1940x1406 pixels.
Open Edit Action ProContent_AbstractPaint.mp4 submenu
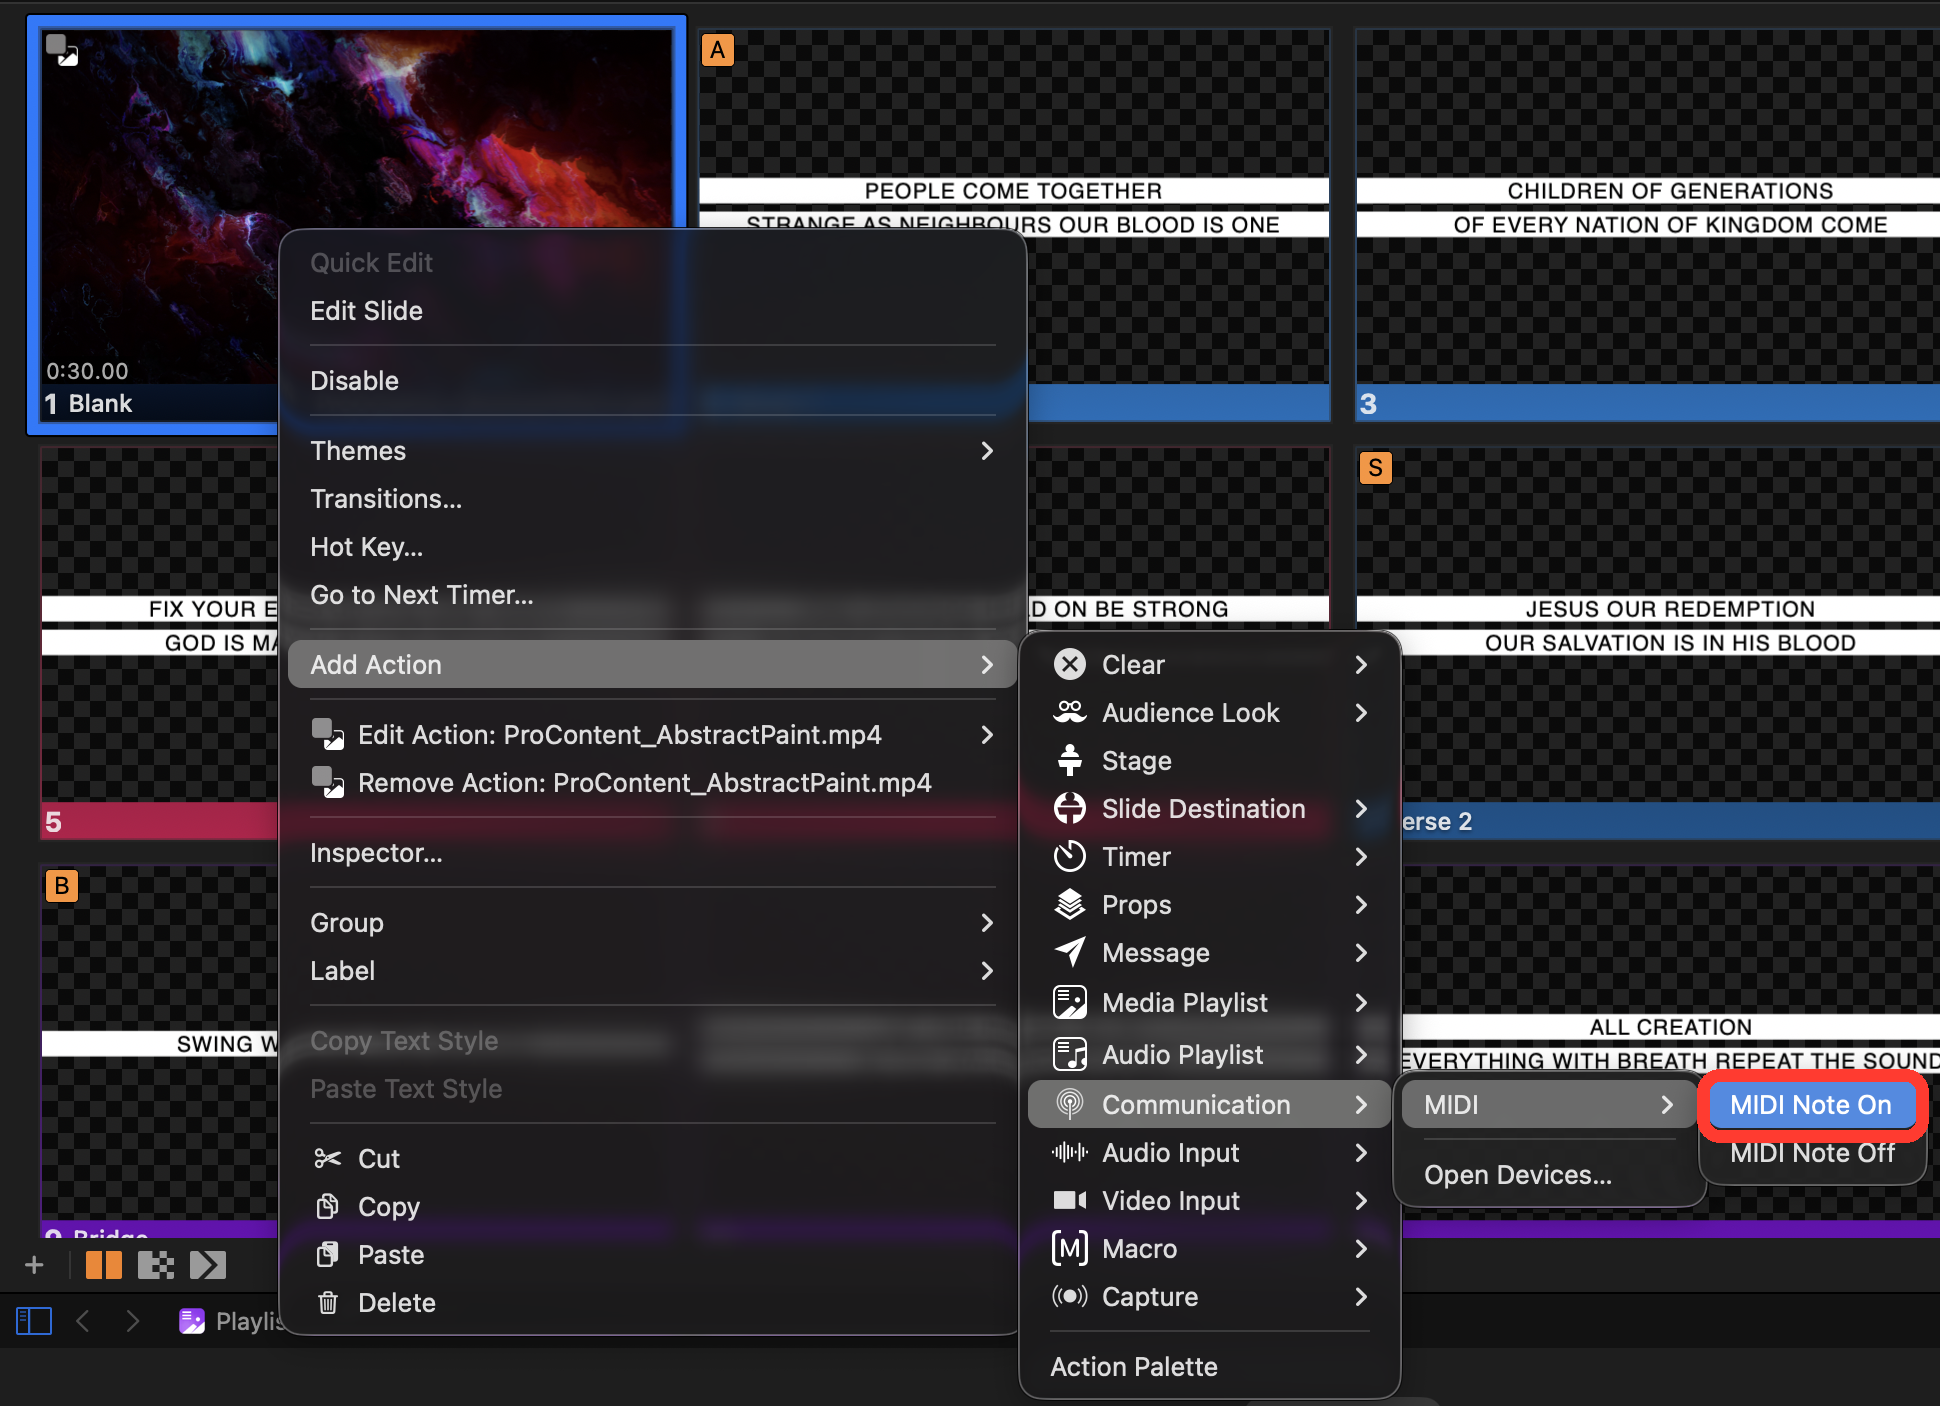652,735
